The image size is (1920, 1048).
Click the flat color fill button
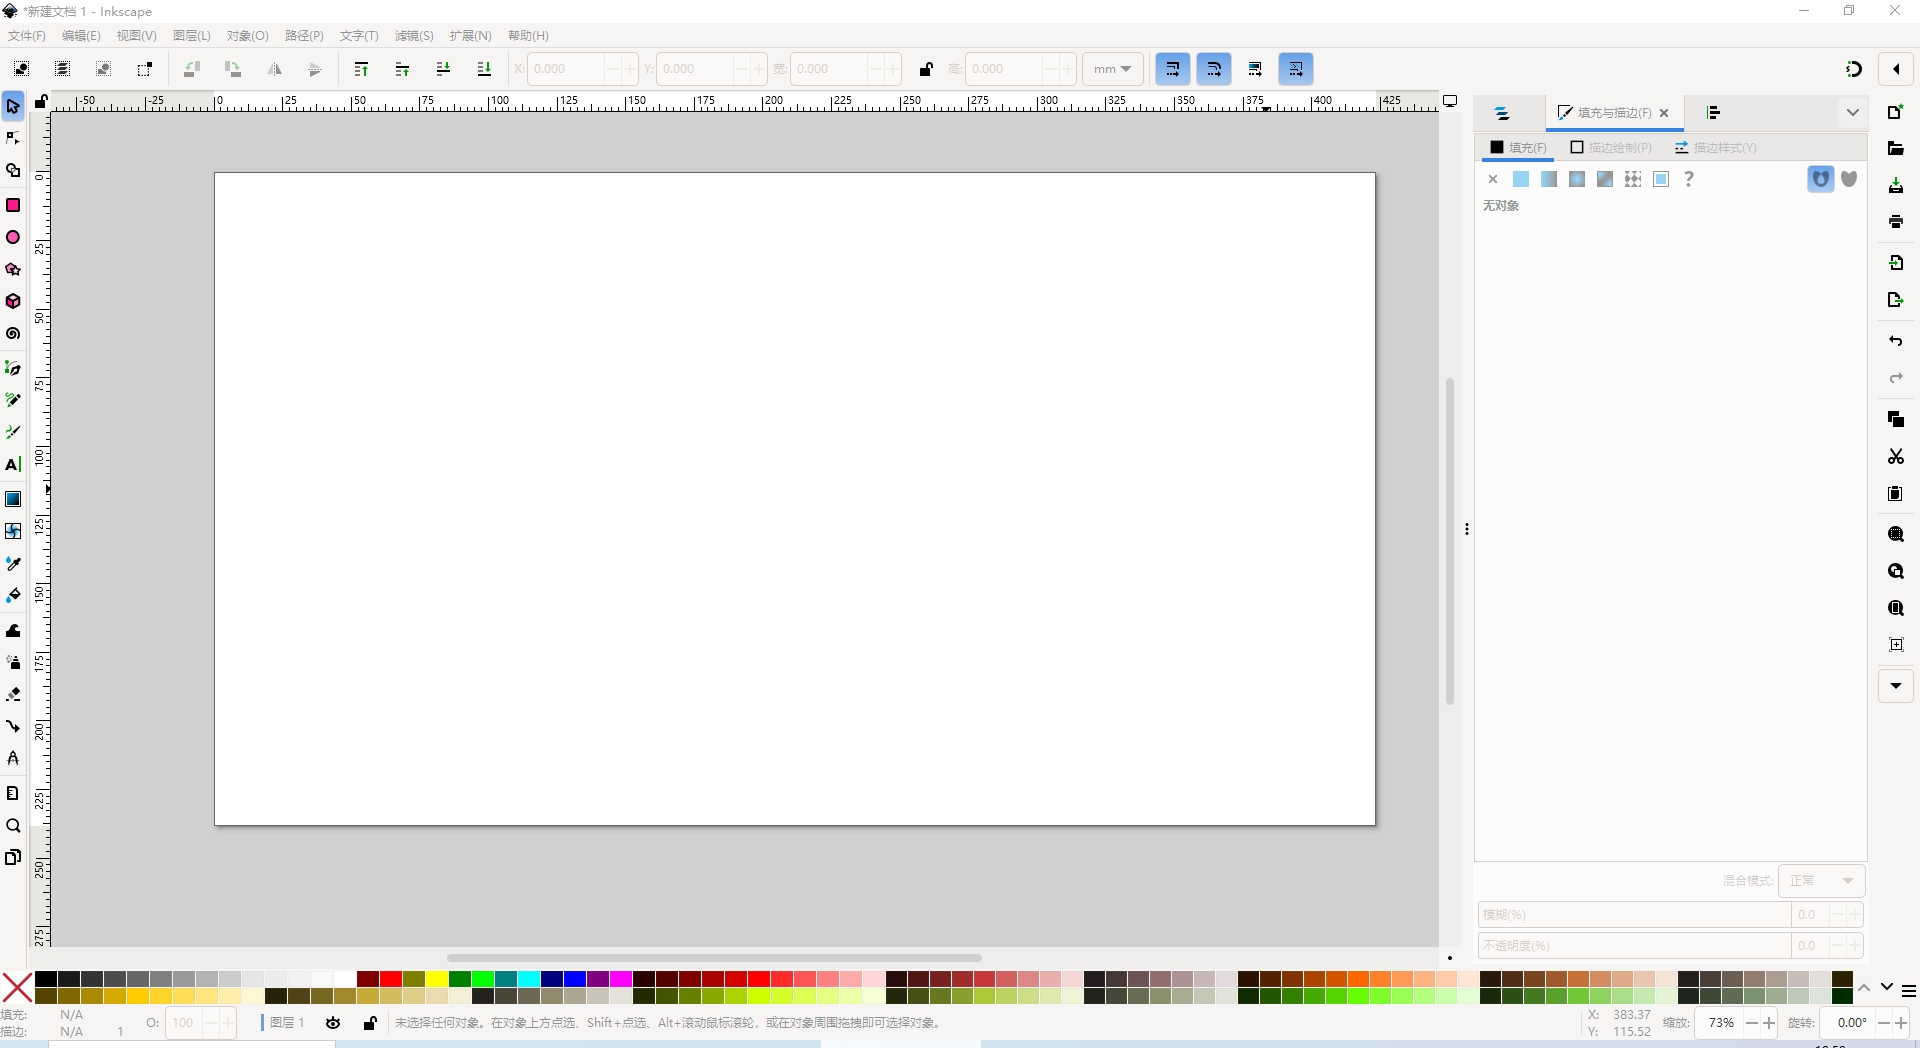point(1521,179)
